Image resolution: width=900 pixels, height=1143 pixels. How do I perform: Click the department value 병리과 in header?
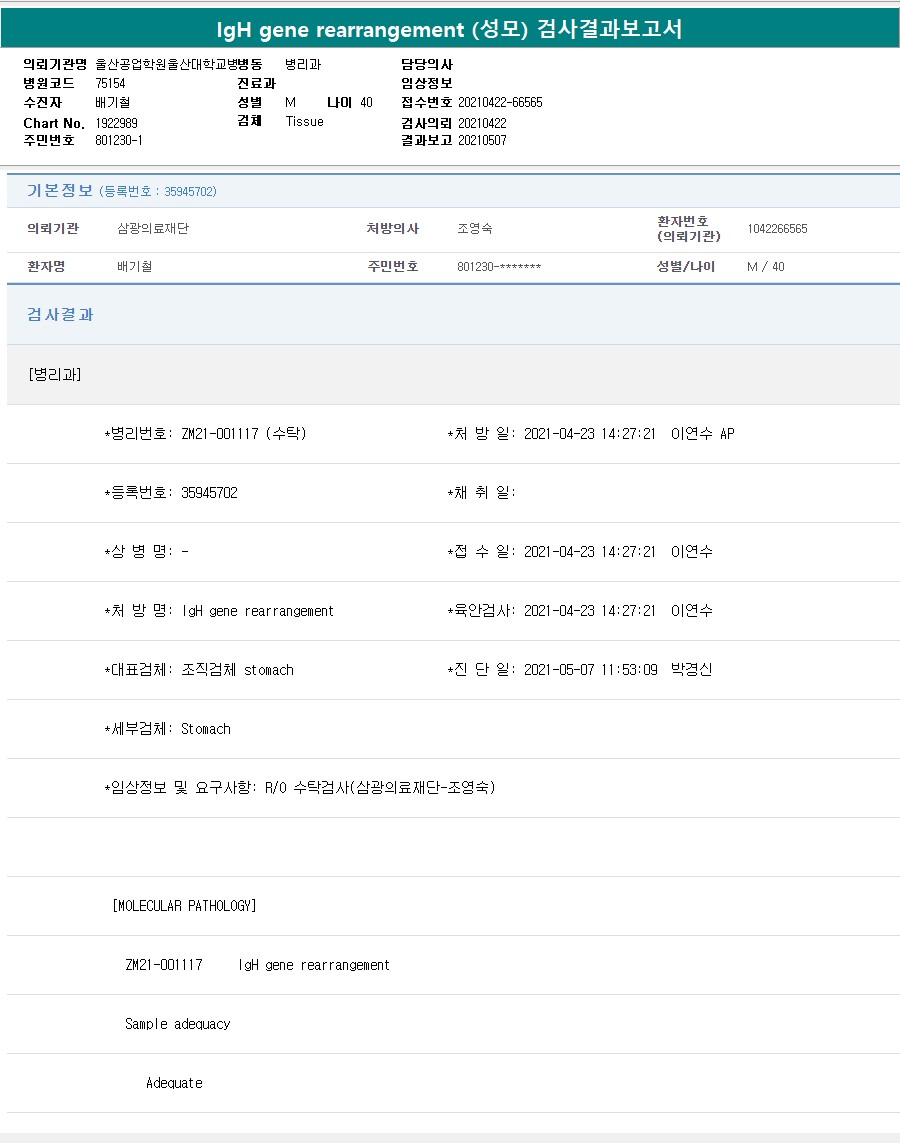coord(303,64)
